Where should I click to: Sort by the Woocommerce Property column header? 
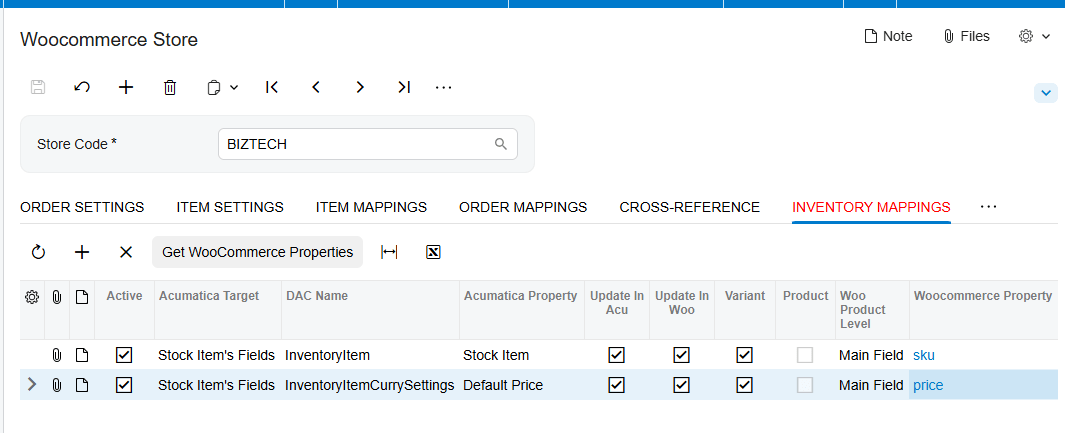(983, 296)
